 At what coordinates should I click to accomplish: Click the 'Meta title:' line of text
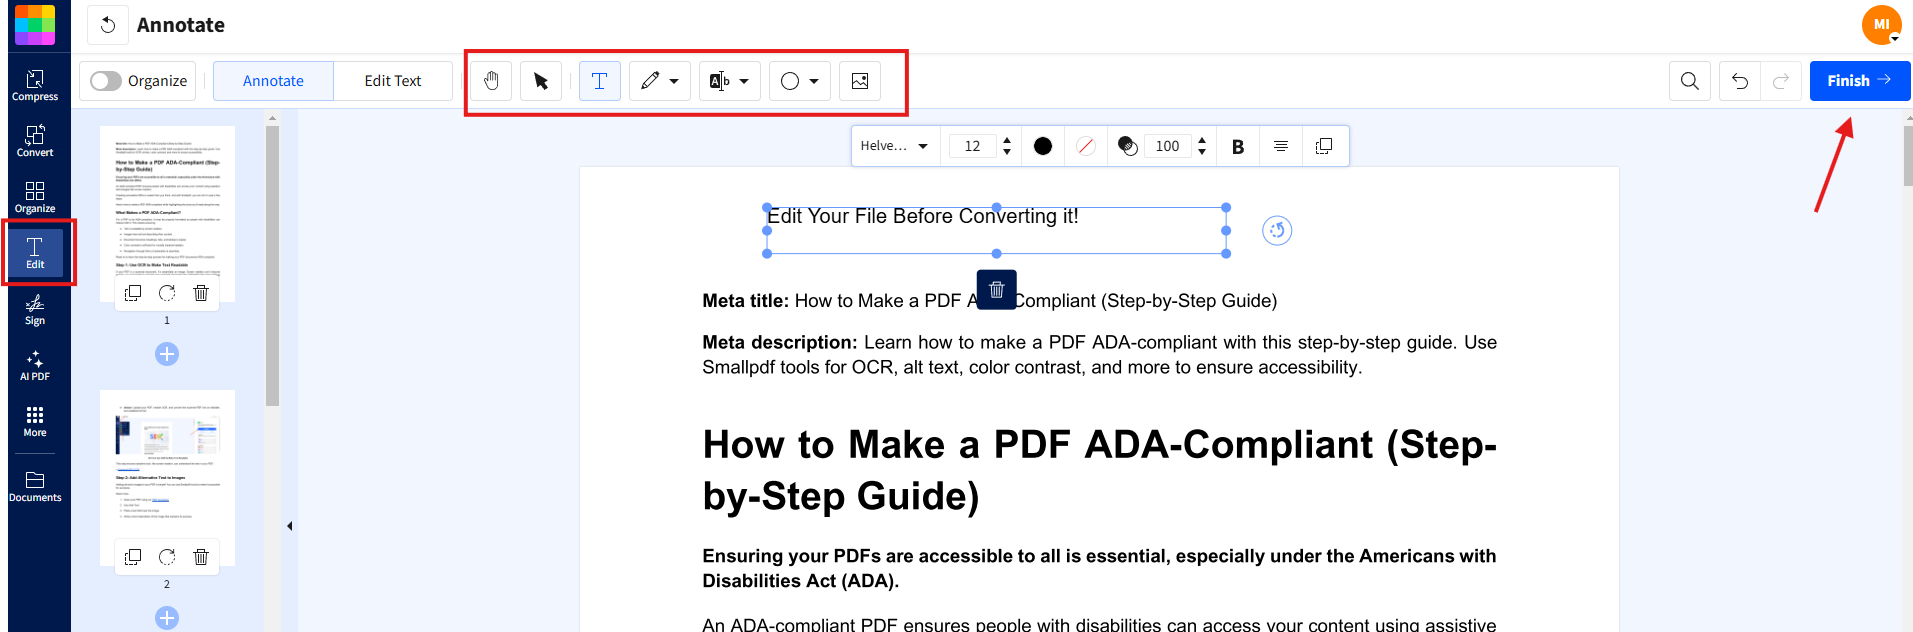(x=990, y=301)
